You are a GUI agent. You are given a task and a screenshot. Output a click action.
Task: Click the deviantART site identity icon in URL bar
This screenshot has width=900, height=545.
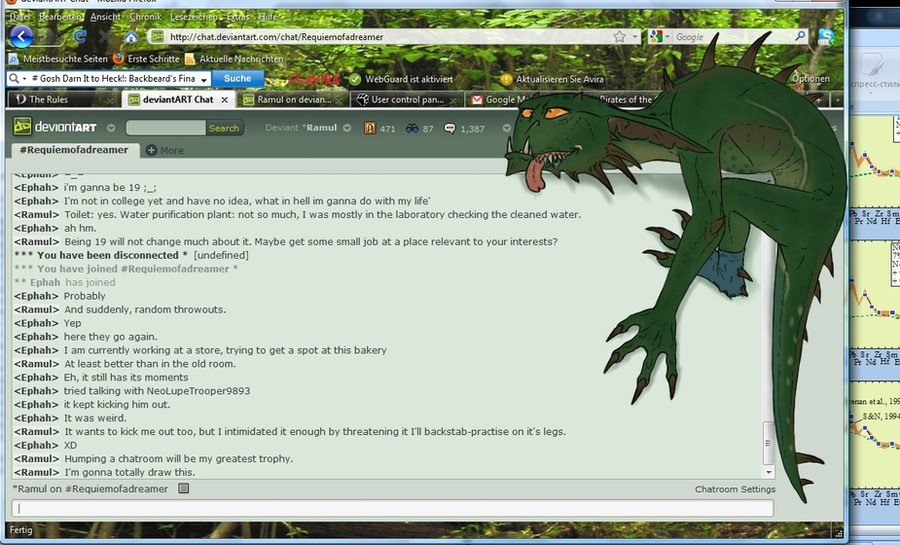pos(157,37)
